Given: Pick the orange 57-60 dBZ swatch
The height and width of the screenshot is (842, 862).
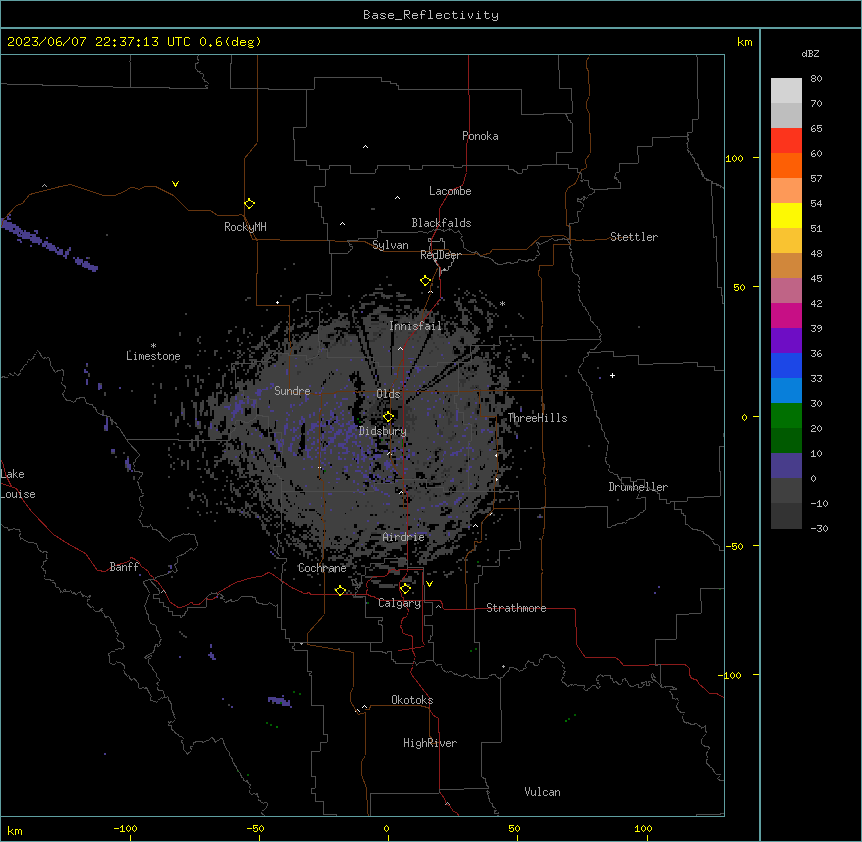Looking at the screenshot, I should (x=786, y=165).
